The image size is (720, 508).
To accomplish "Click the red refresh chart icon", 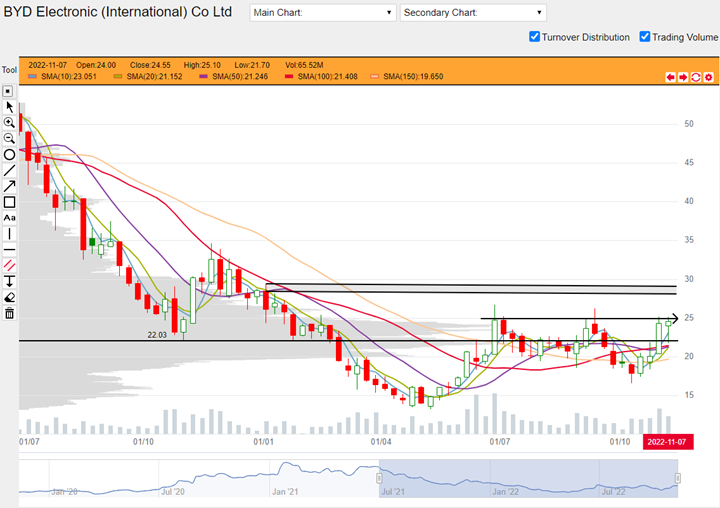I will pyautogui.click(x=696, y=77).
